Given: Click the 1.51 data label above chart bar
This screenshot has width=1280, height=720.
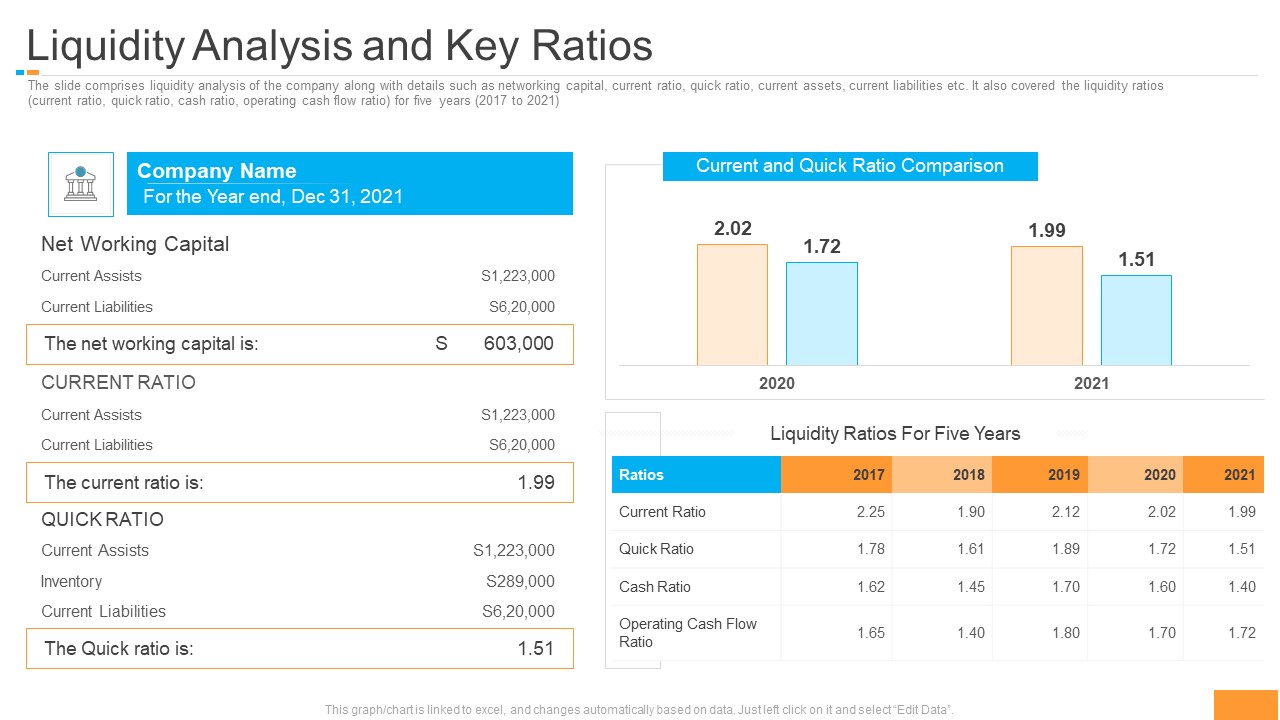Looking at the screenshot, I should tap(1137, 259).
